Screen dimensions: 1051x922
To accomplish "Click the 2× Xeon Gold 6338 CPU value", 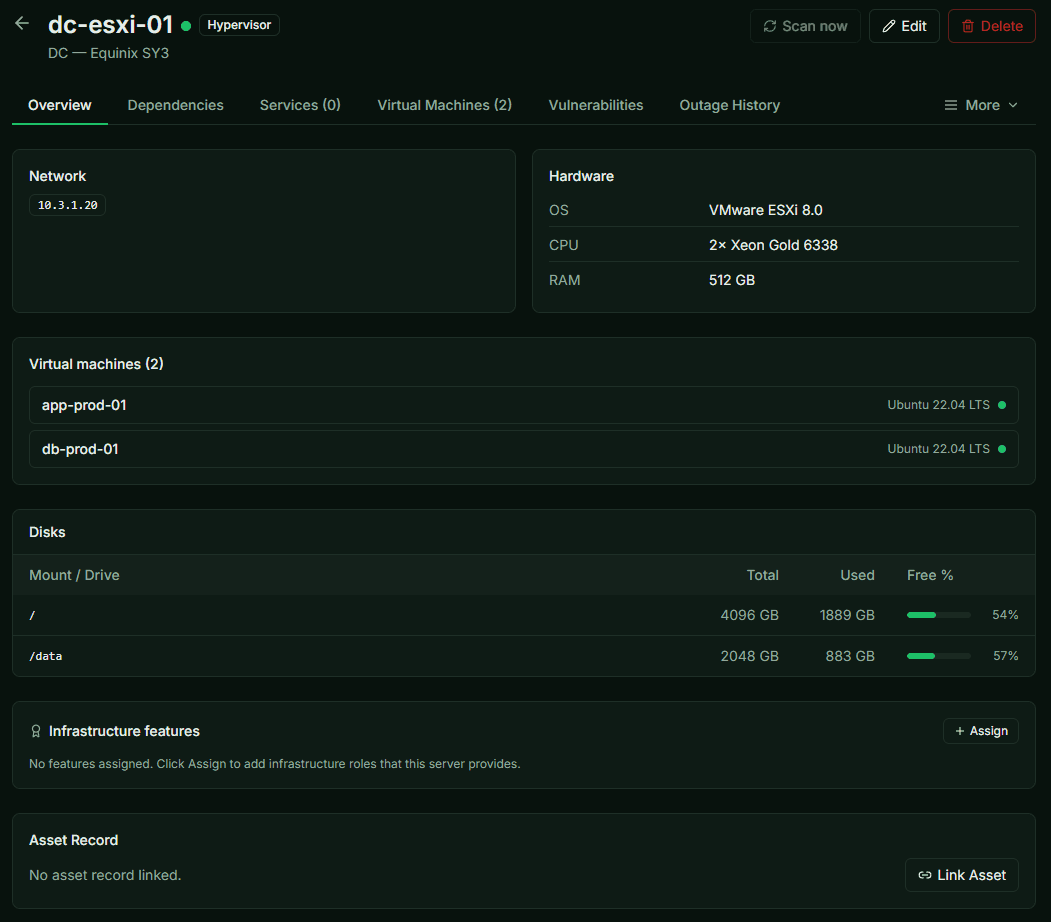I will [x=774, y=245].
